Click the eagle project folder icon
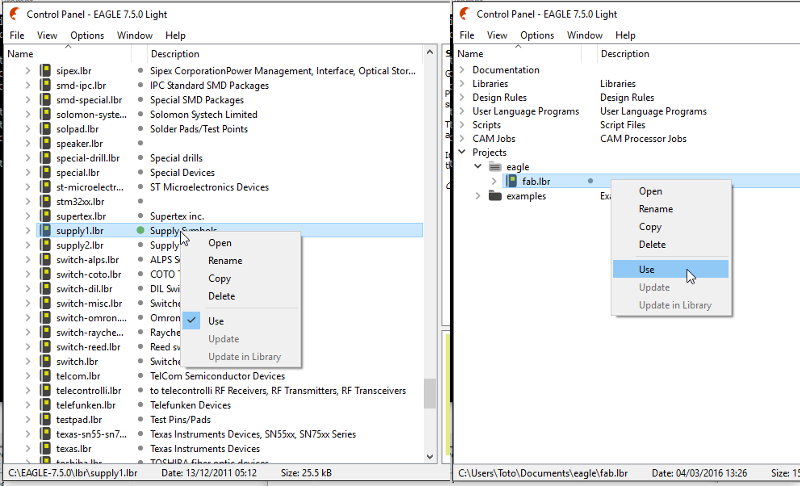The width and height of the screenshot is (800, 486). click(x=495, y=167)
